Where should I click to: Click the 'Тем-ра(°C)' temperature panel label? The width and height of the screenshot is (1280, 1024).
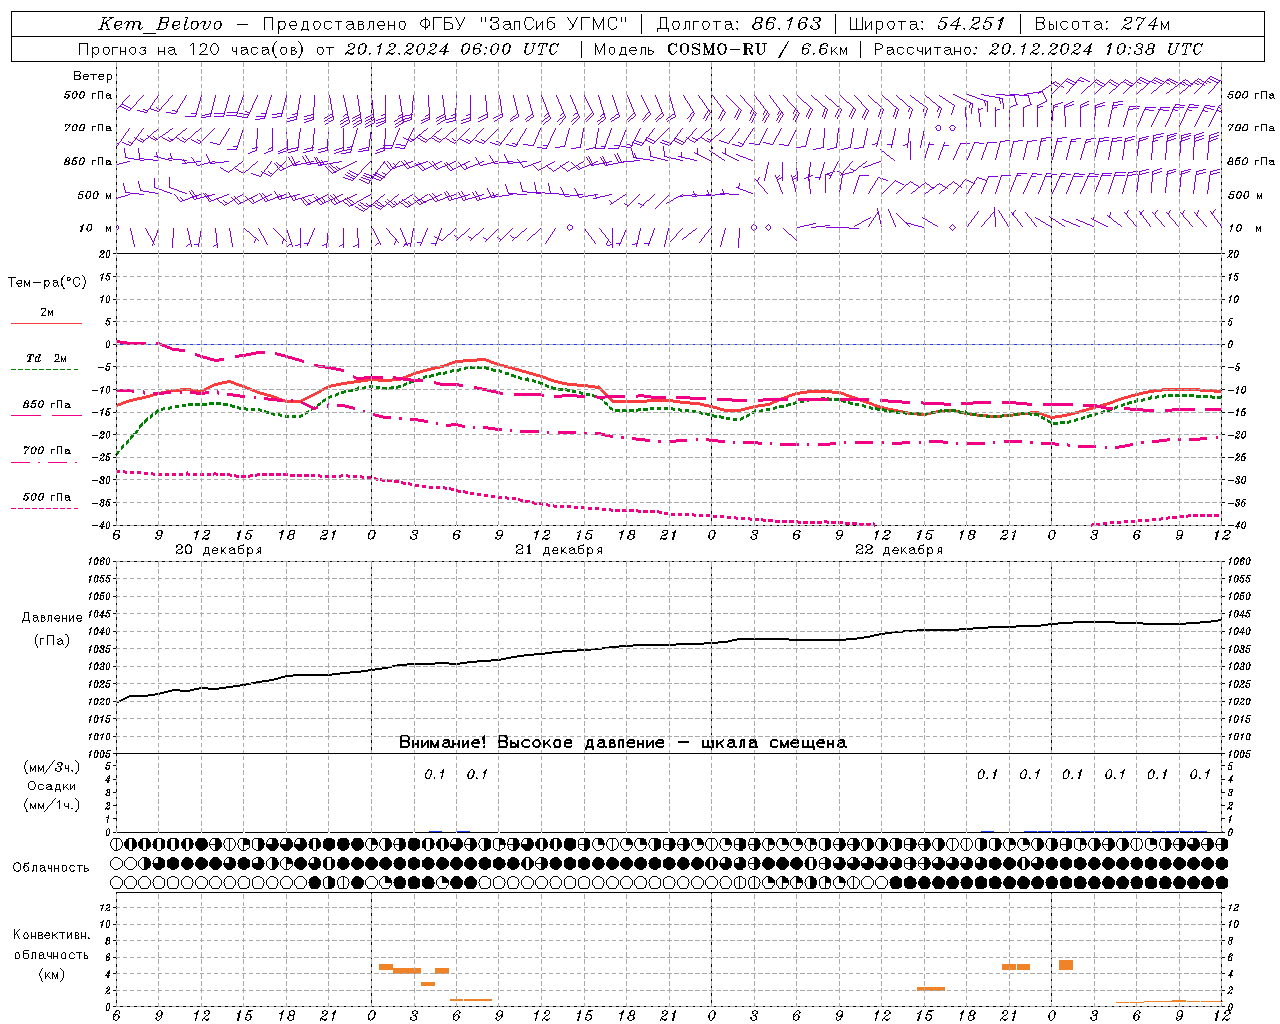click(47, 283)
